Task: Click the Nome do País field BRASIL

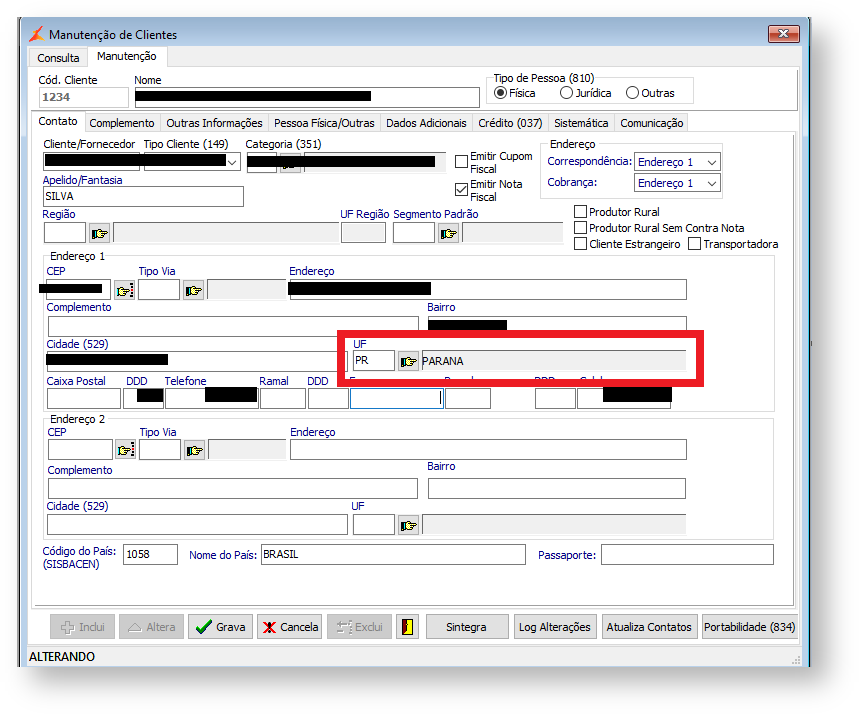Action: pyautogui.click(x=393, y=554)
